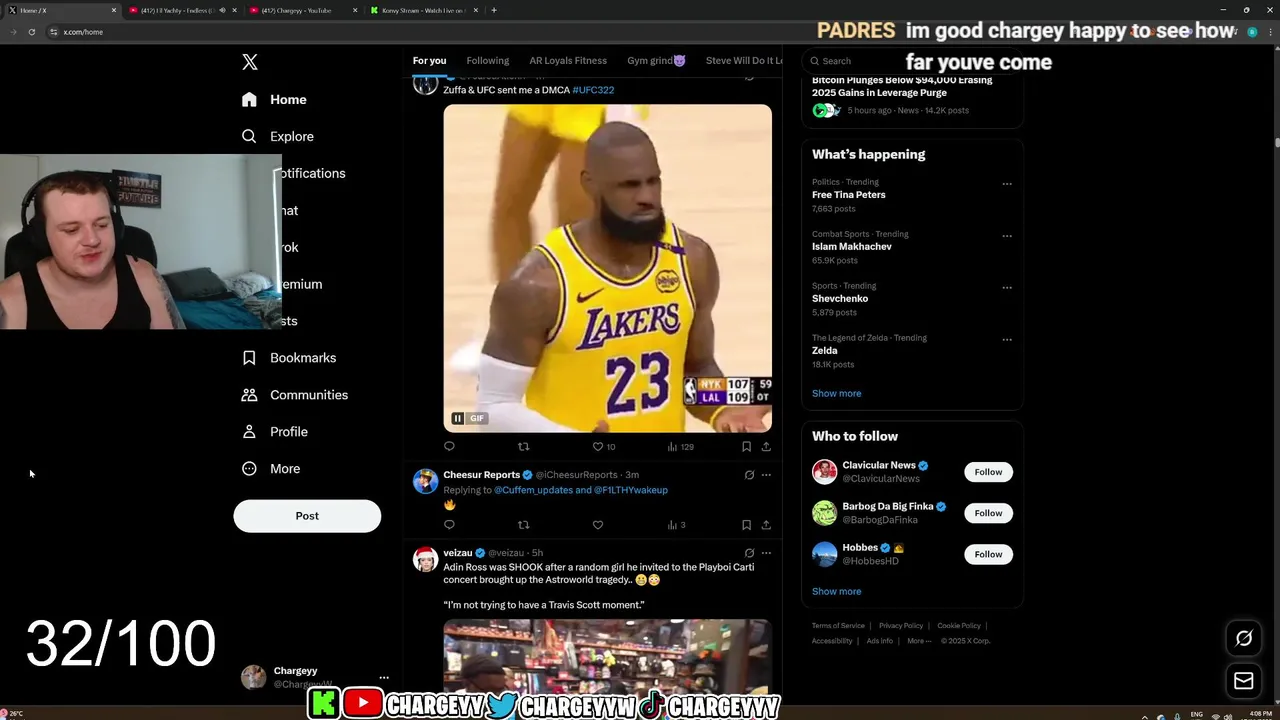1280x720 pixels.
Task: Open more options on Cheesur Reports post
Action: [766, 475]
